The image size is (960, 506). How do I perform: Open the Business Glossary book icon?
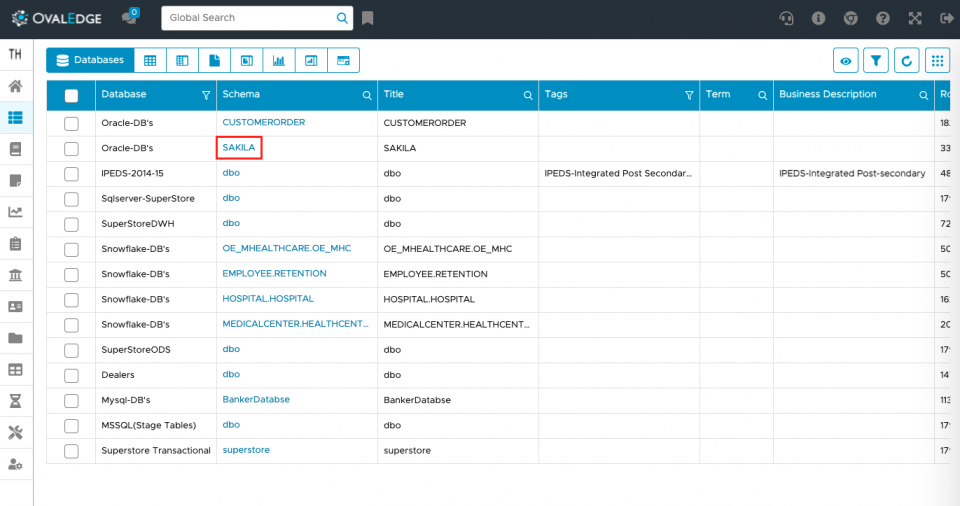(15, 149)
